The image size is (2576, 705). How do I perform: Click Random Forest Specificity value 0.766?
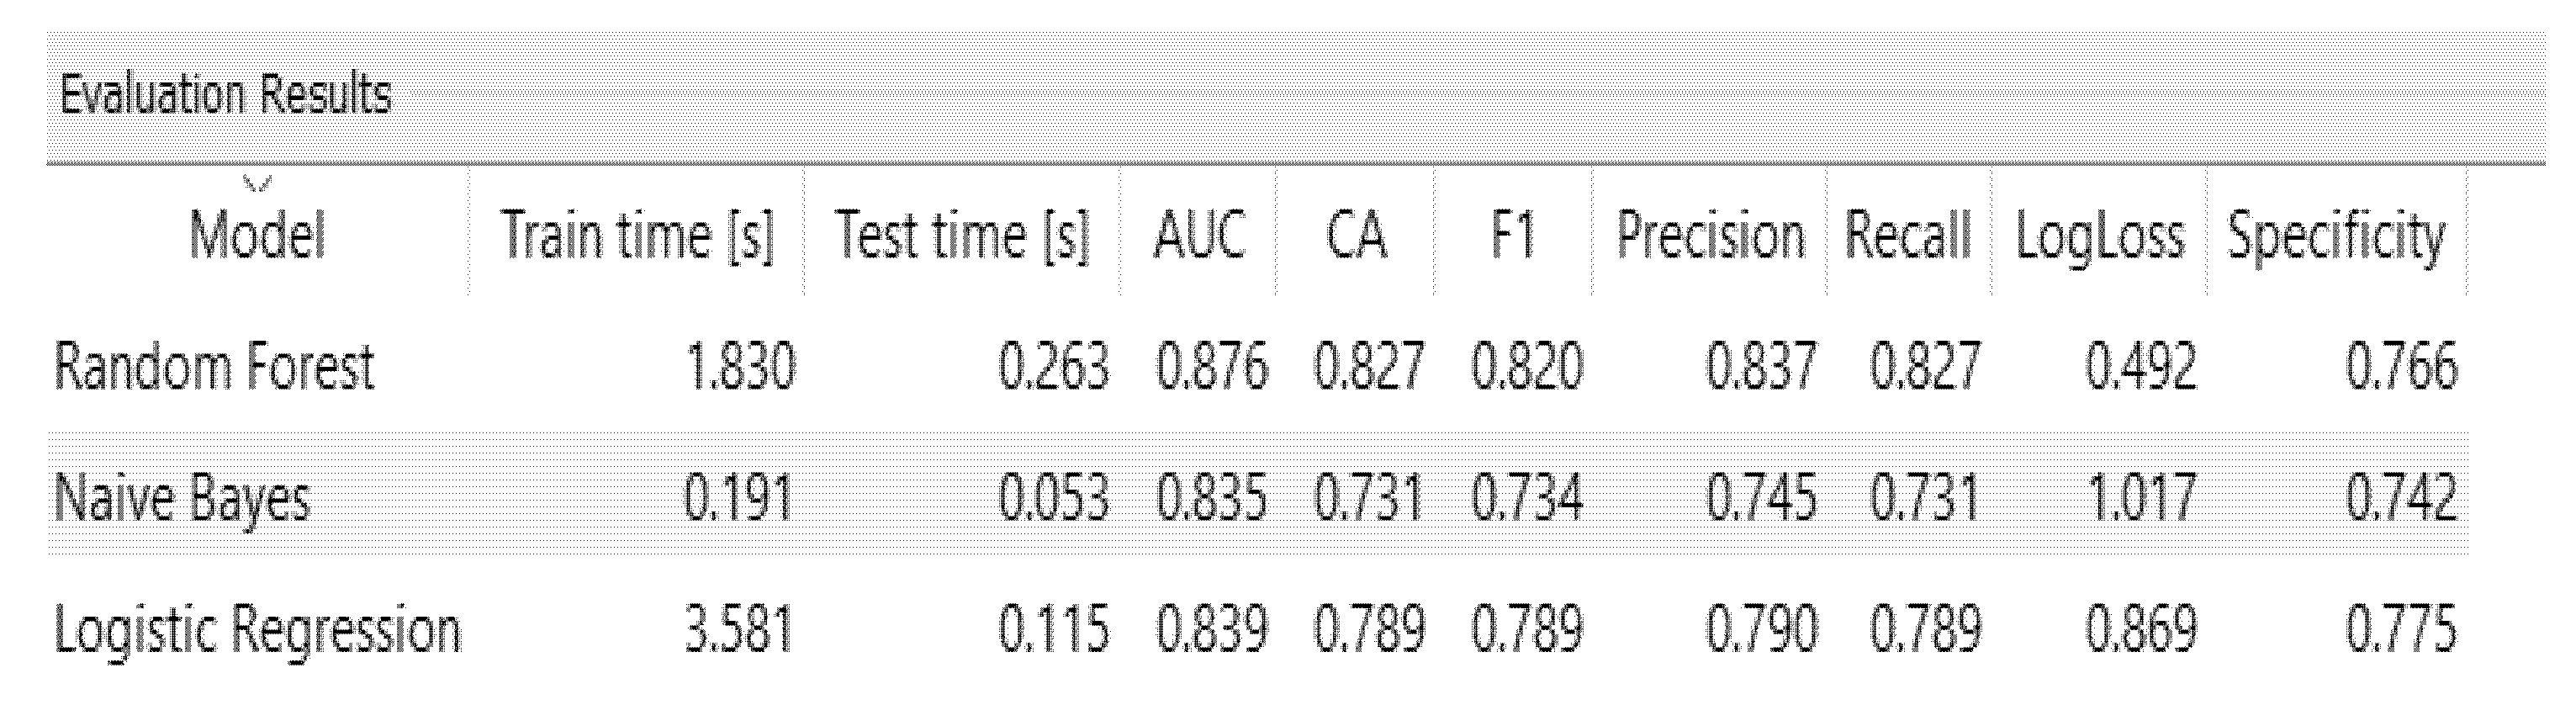point(2401,367)
